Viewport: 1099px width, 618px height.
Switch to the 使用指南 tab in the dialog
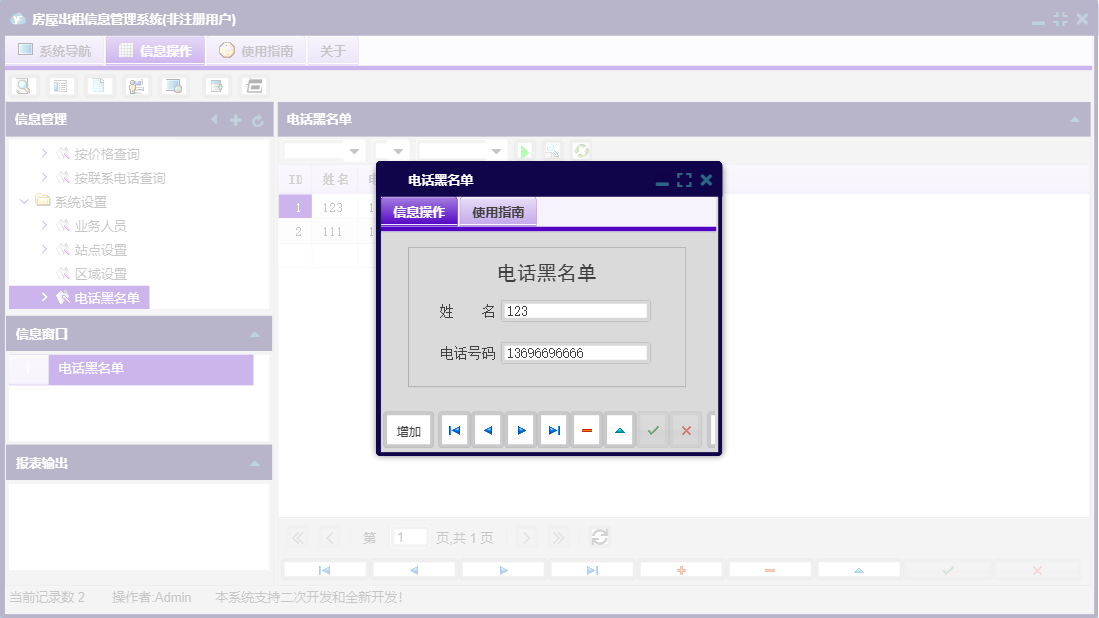pos(498,212)
